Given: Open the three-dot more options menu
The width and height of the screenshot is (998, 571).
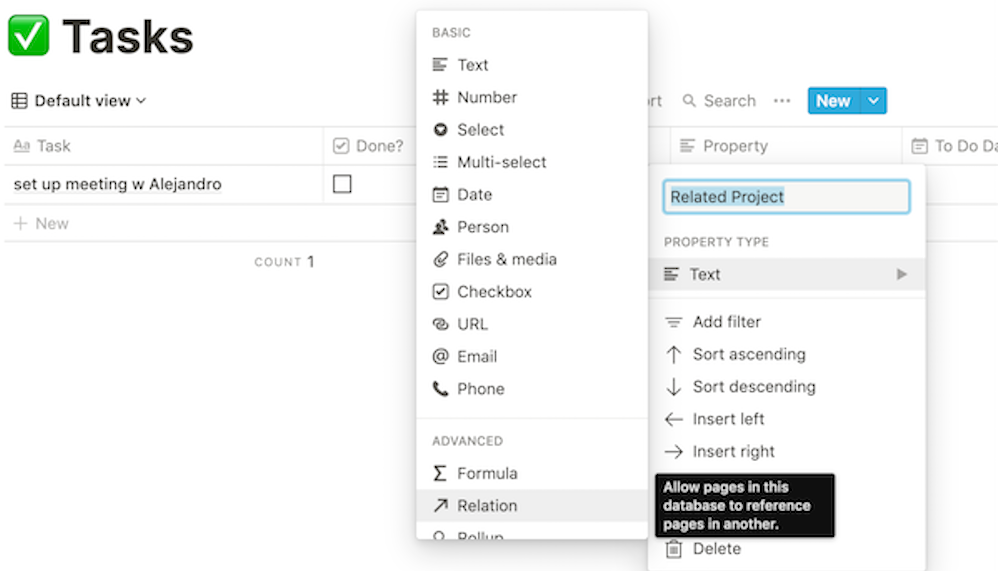Looking at the screenshot, I should click(x=782, y=101).
